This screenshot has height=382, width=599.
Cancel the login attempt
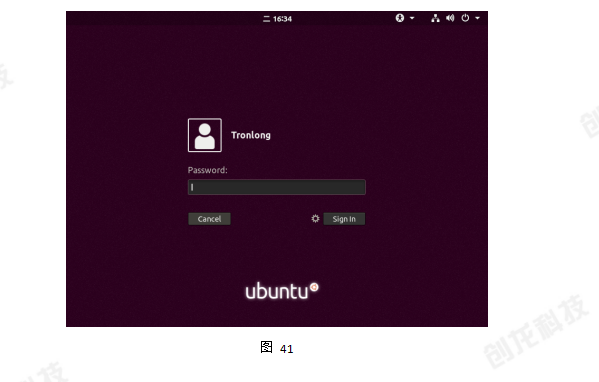[209, 219]
